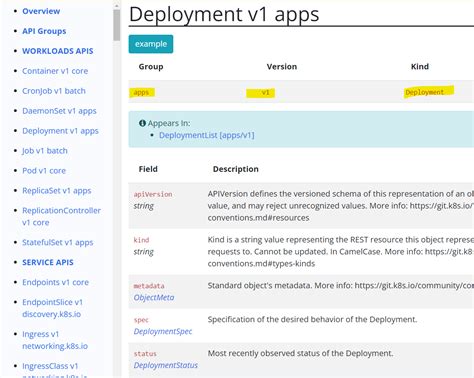
Task: Open Container v1 core reference
Action: coord(55,71)
